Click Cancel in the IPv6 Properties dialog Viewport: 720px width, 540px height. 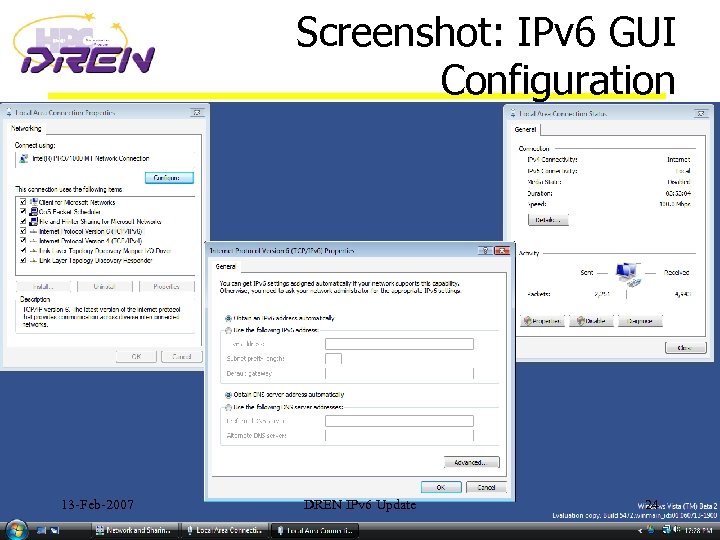point(486,487)
